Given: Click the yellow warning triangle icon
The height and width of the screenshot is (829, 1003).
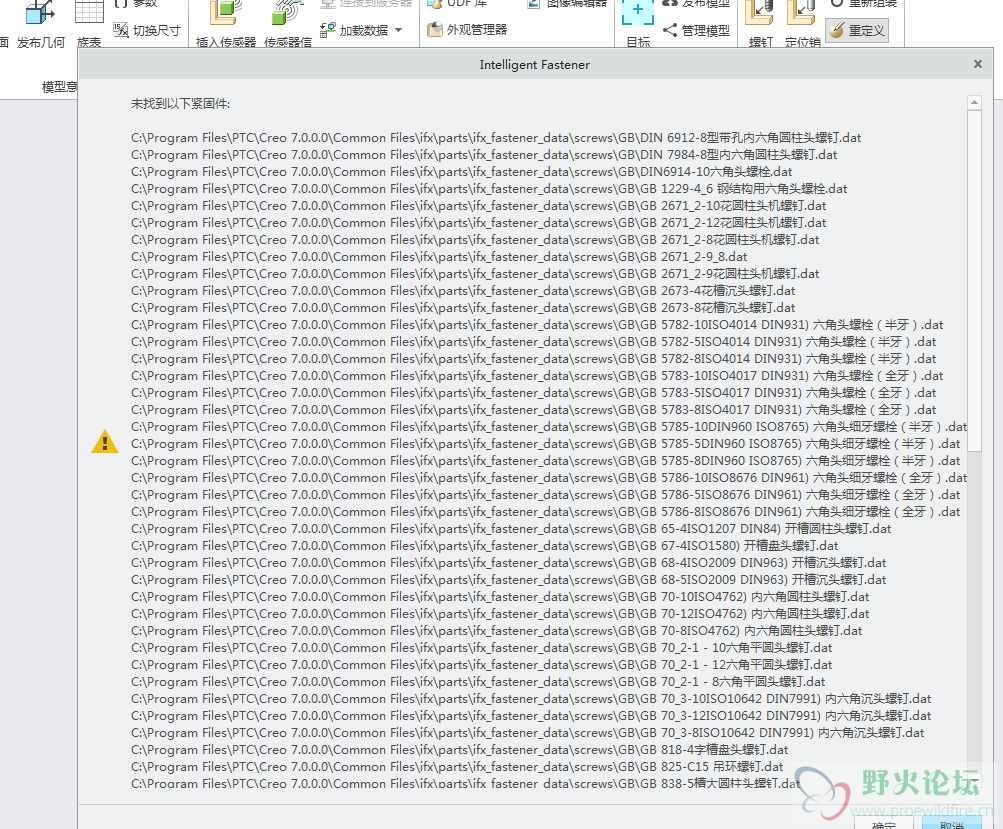Looking at the screenshot, I should pos(105,442).
